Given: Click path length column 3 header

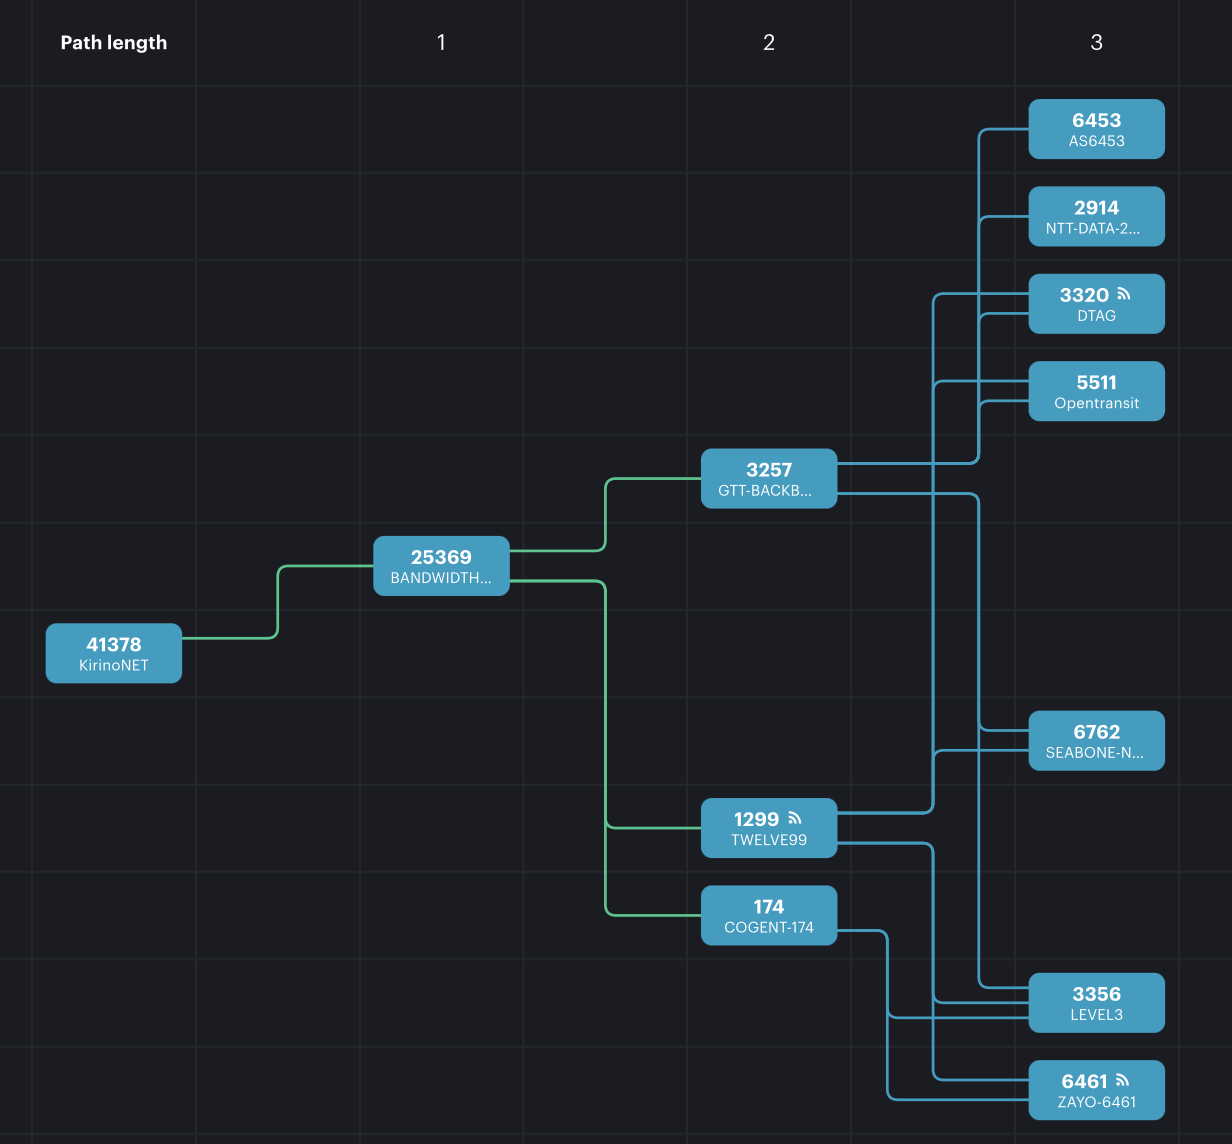Looking at the screenshot, I should tap(1096, 42).
